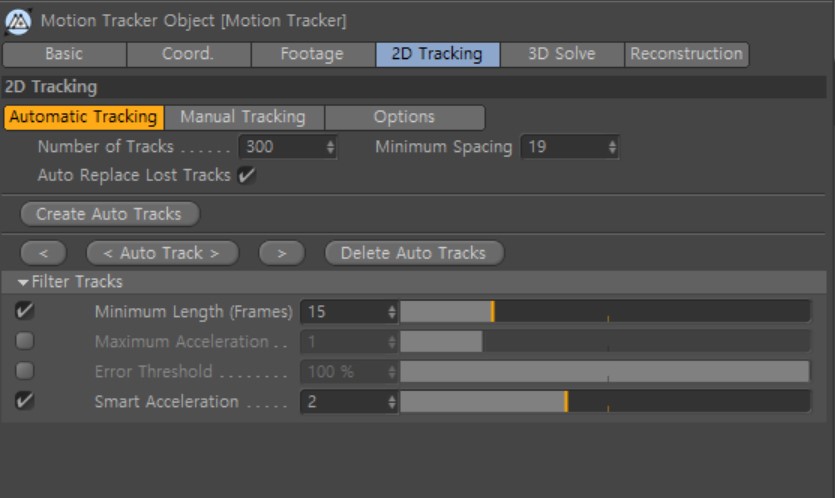The width and height of the screenshot is (835, 498).
Task: Click the Minimum Length slider bar
Action: [605, 312]
